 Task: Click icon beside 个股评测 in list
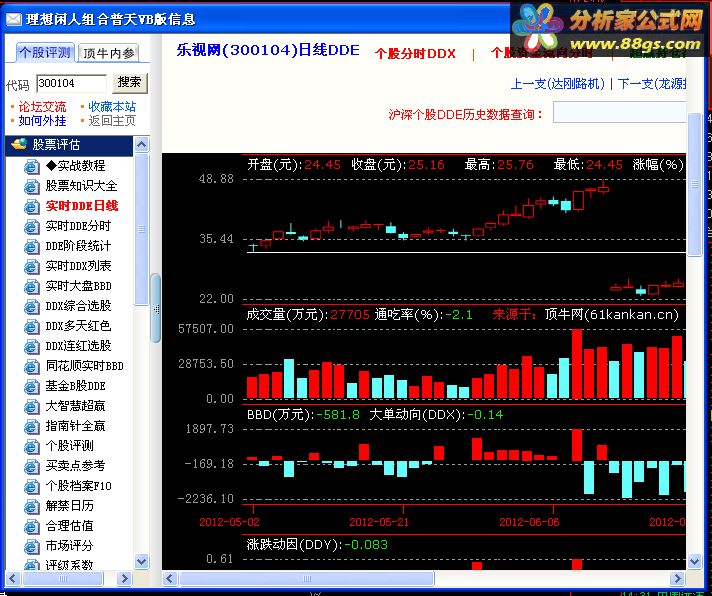coord(31,446)
